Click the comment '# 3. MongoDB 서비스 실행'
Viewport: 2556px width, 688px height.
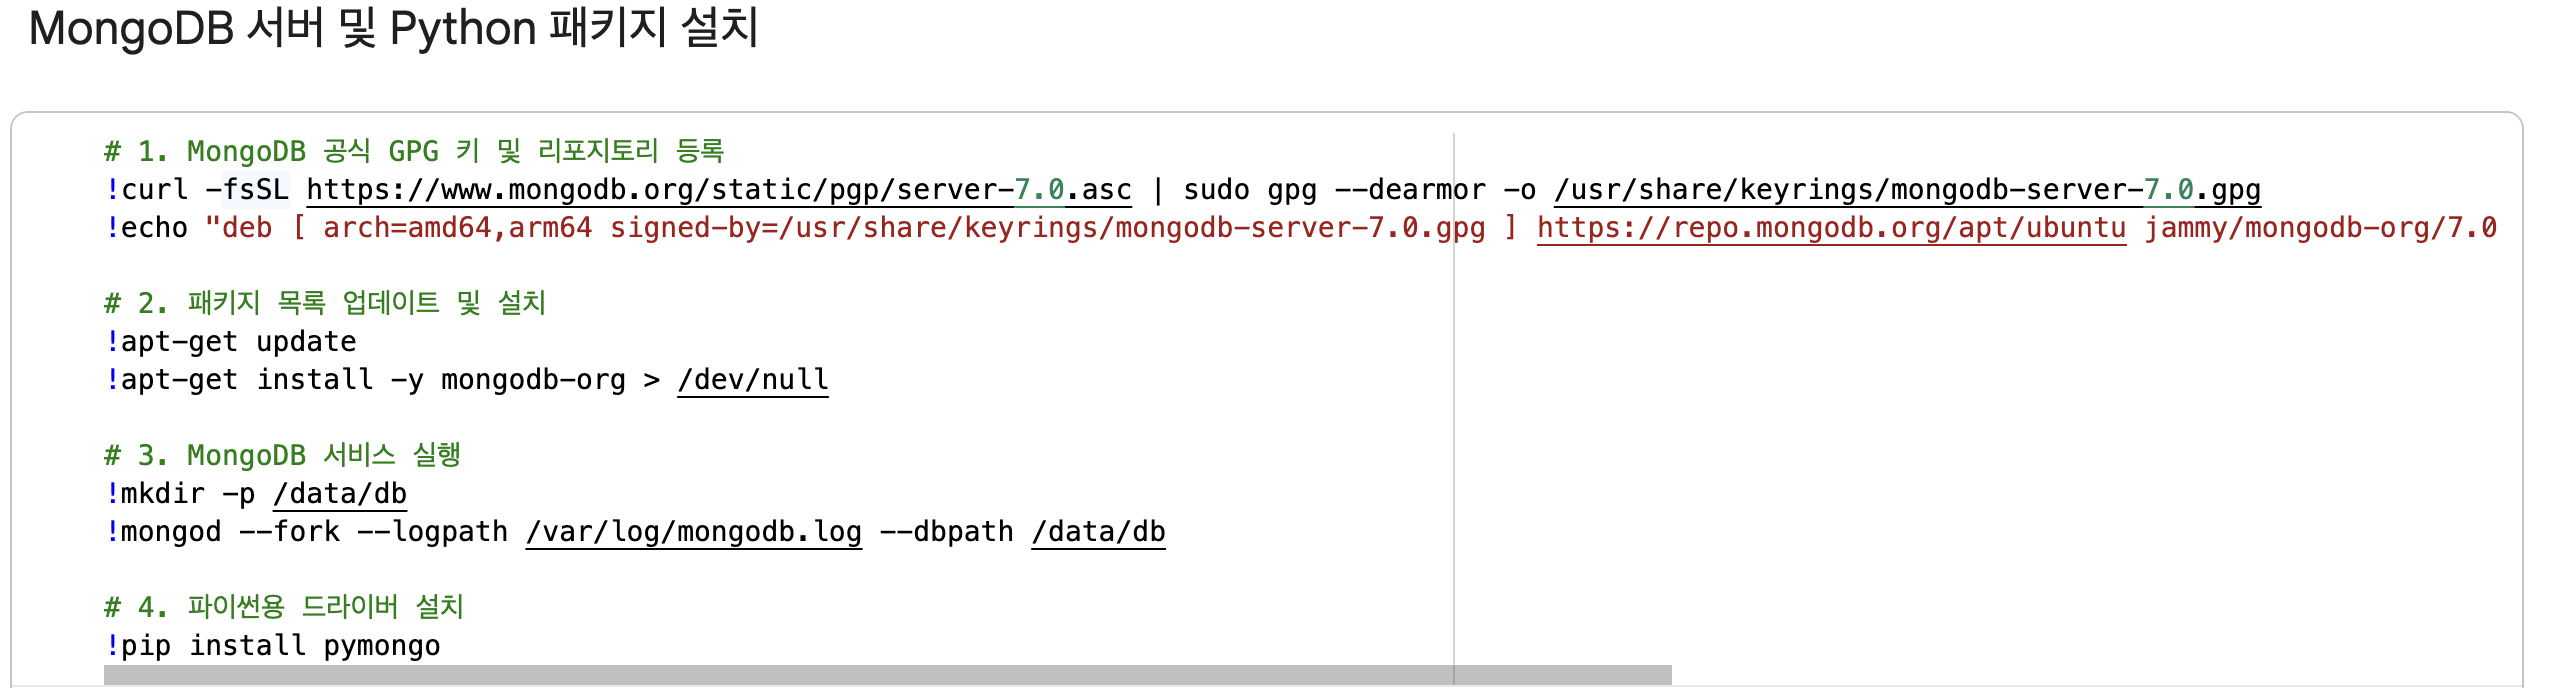point(282,456)
